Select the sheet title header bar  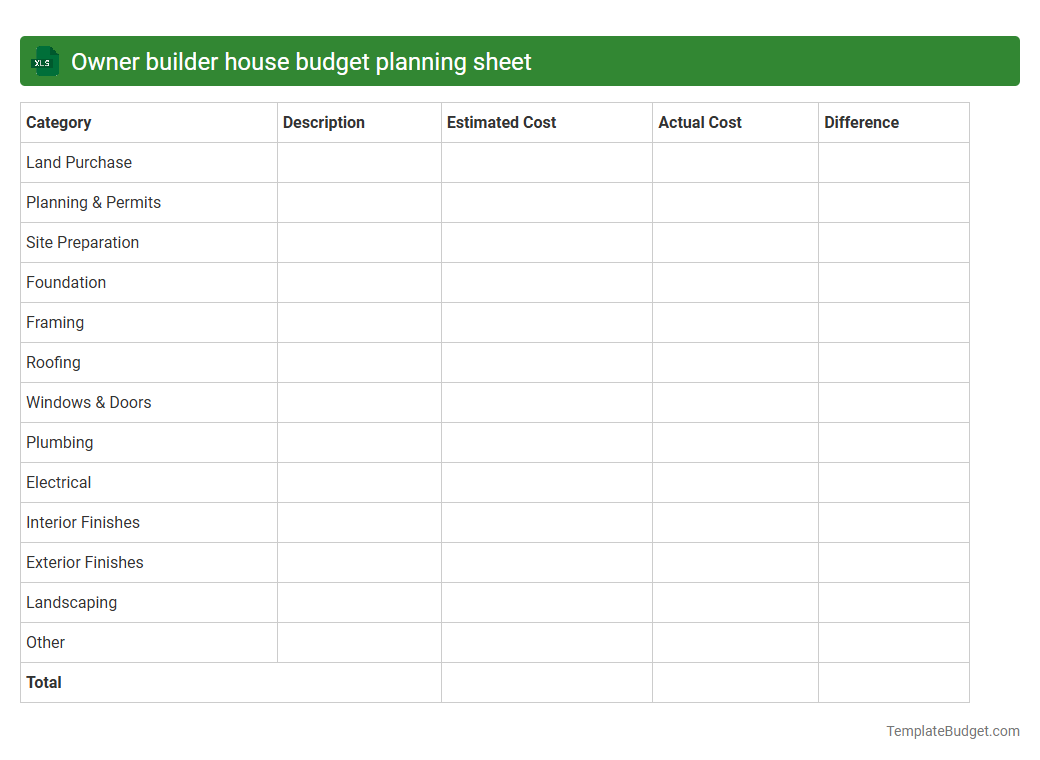point(520,61)
